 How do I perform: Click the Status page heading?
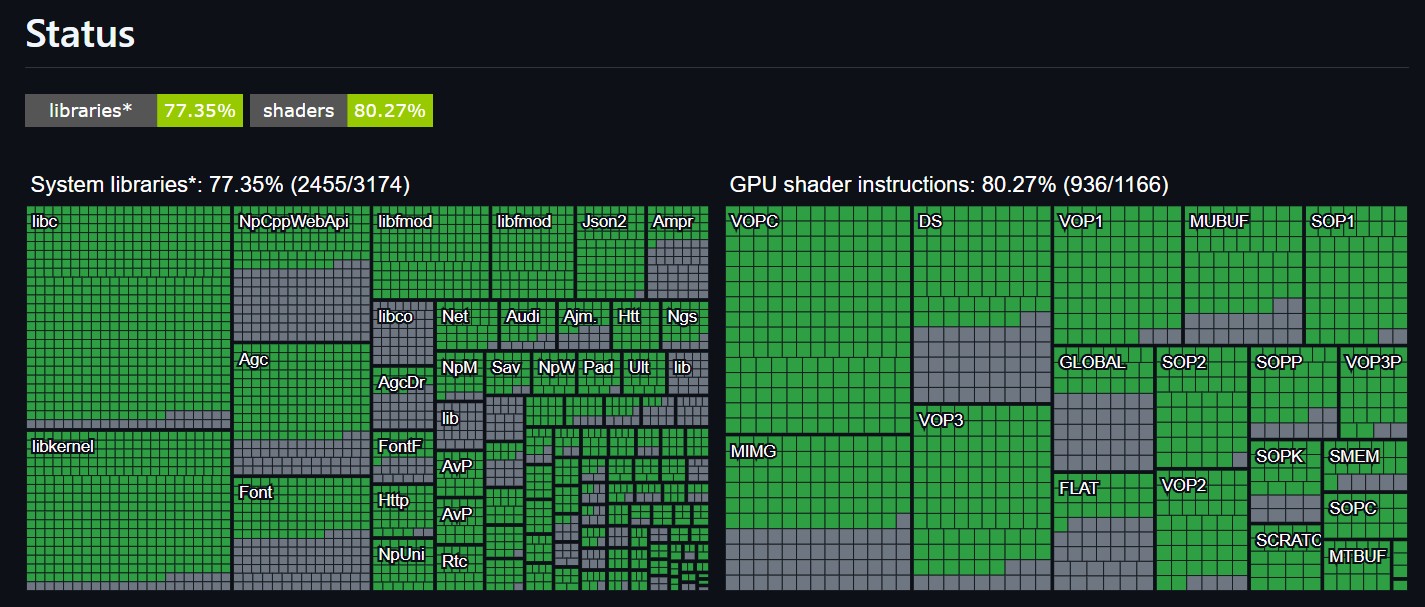coord(80,34)
